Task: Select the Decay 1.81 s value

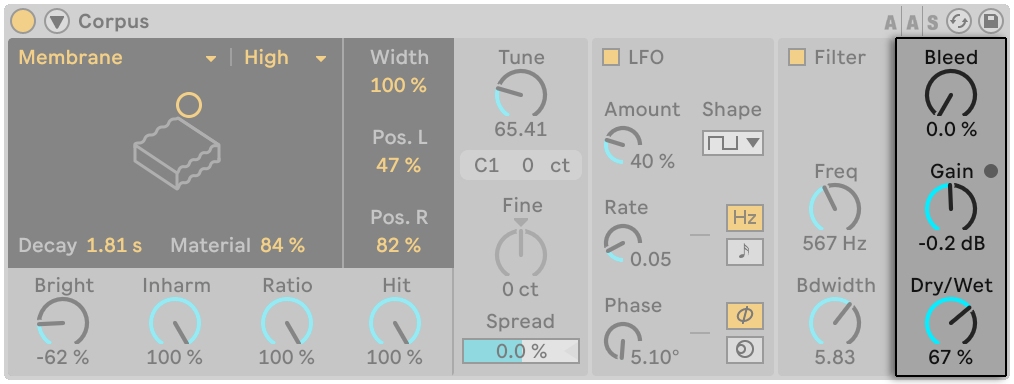Action: tap(114, 246)
